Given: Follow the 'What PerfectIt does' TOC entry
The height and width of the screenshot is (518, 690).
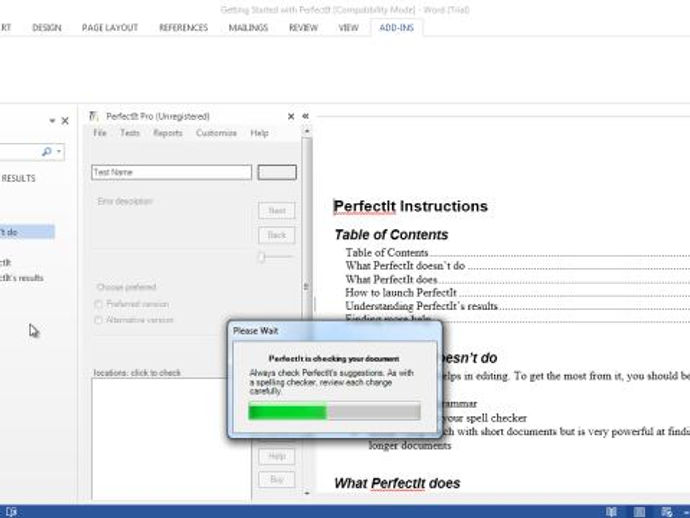Looking at the screenshot, I should 391,279.
